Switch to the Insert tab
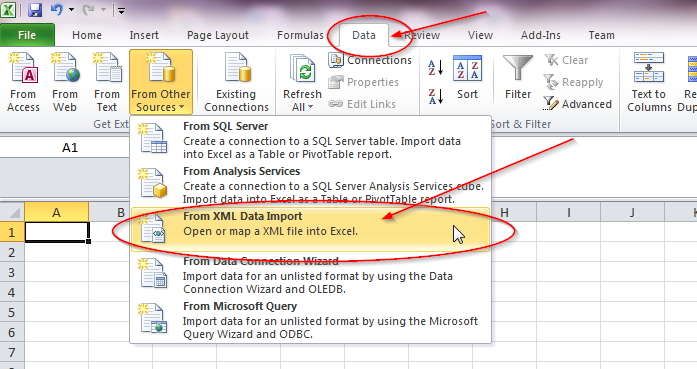 pos(144,35)
